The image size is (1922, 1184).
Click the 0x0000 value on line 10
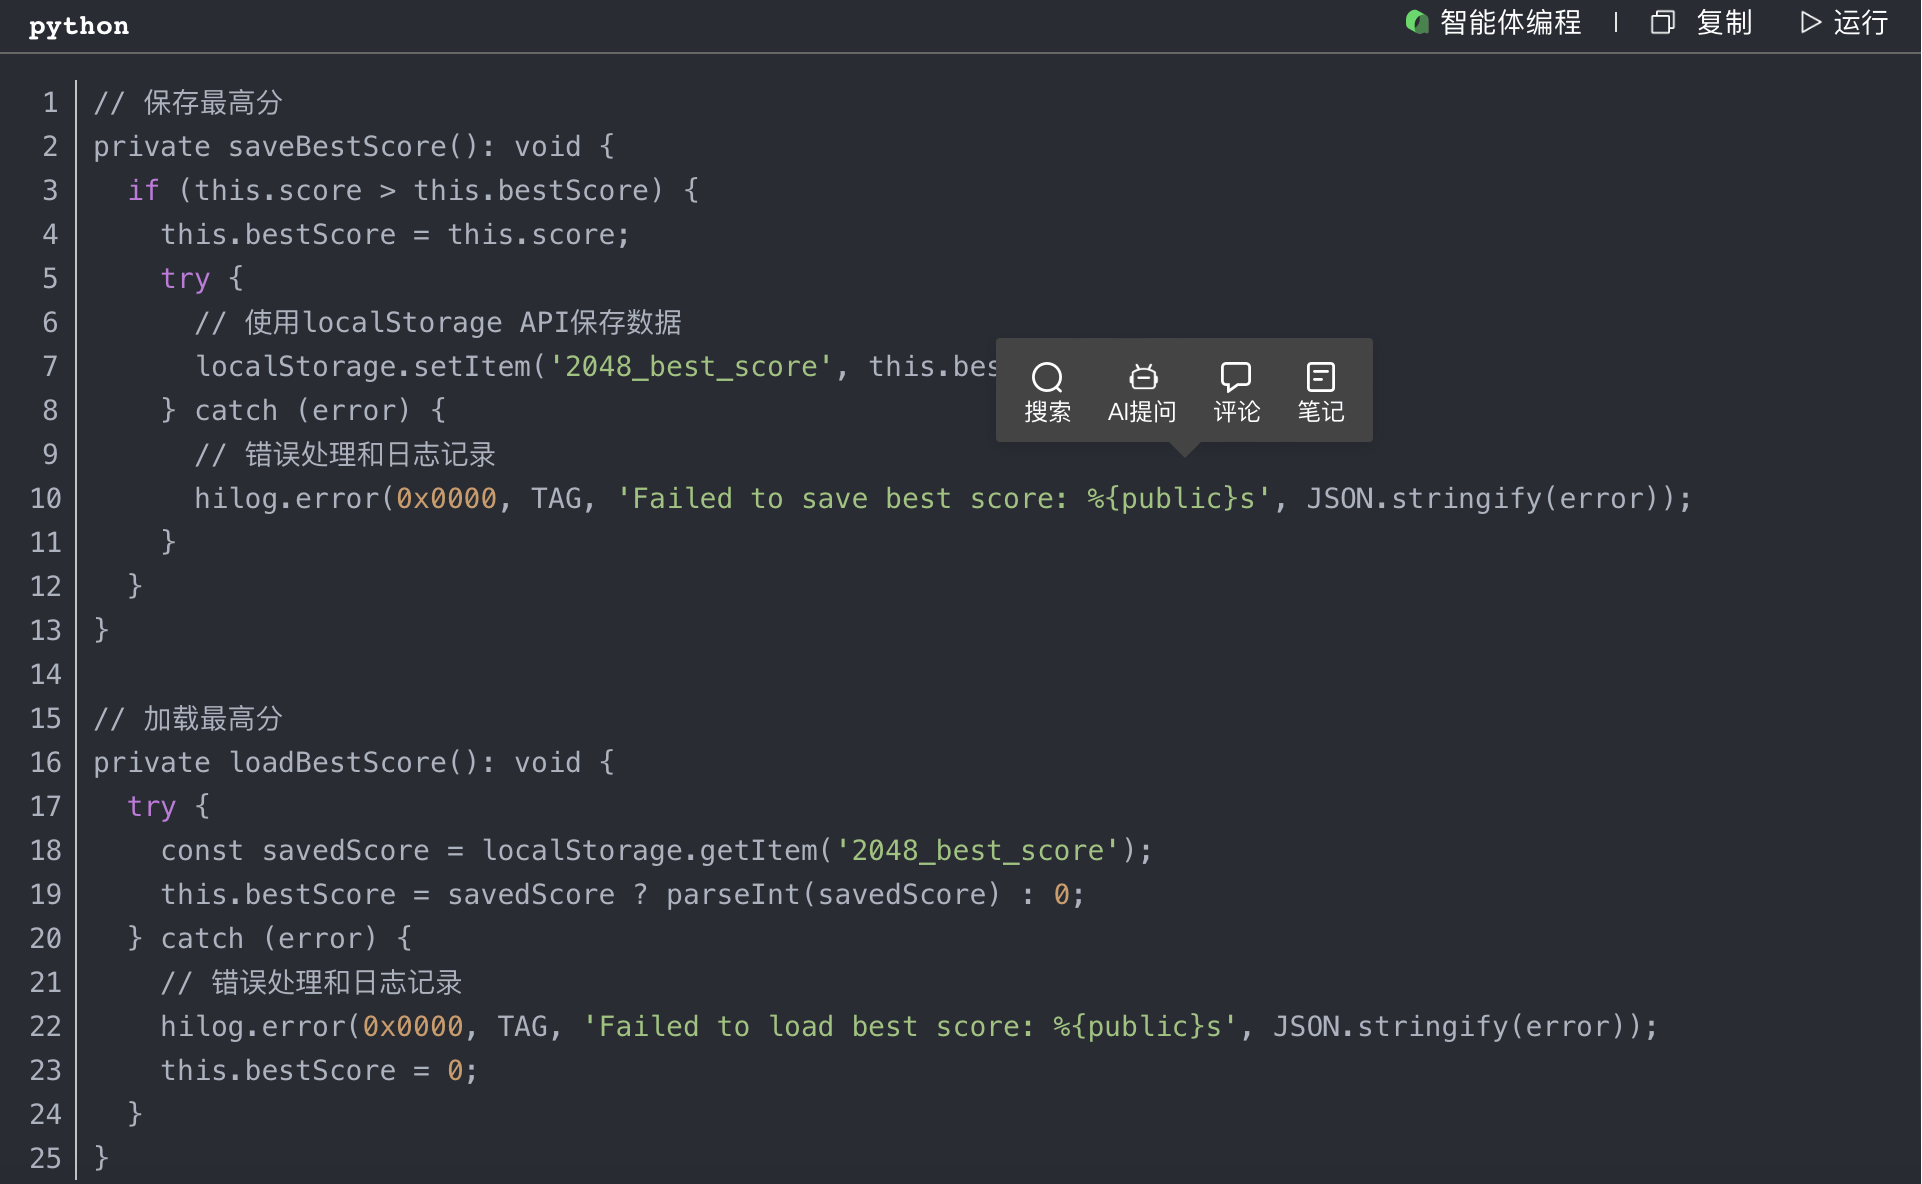click(446, 499)
